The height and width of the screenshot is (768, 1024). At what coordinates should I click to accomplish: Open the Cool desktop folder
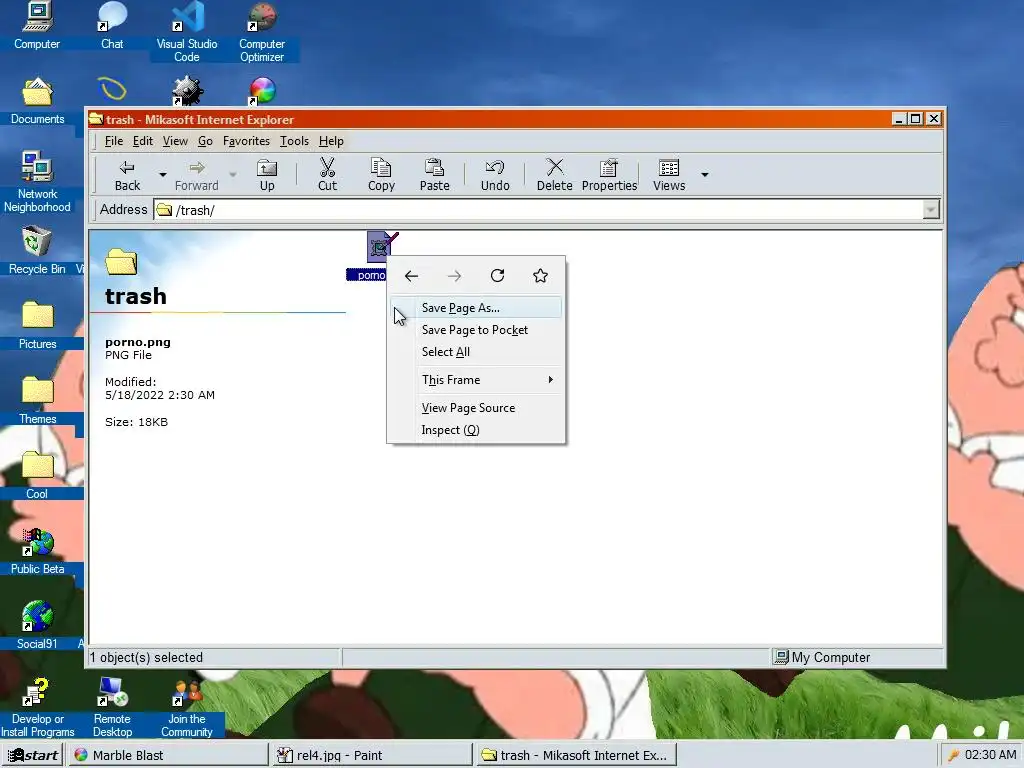coord(37,476)
